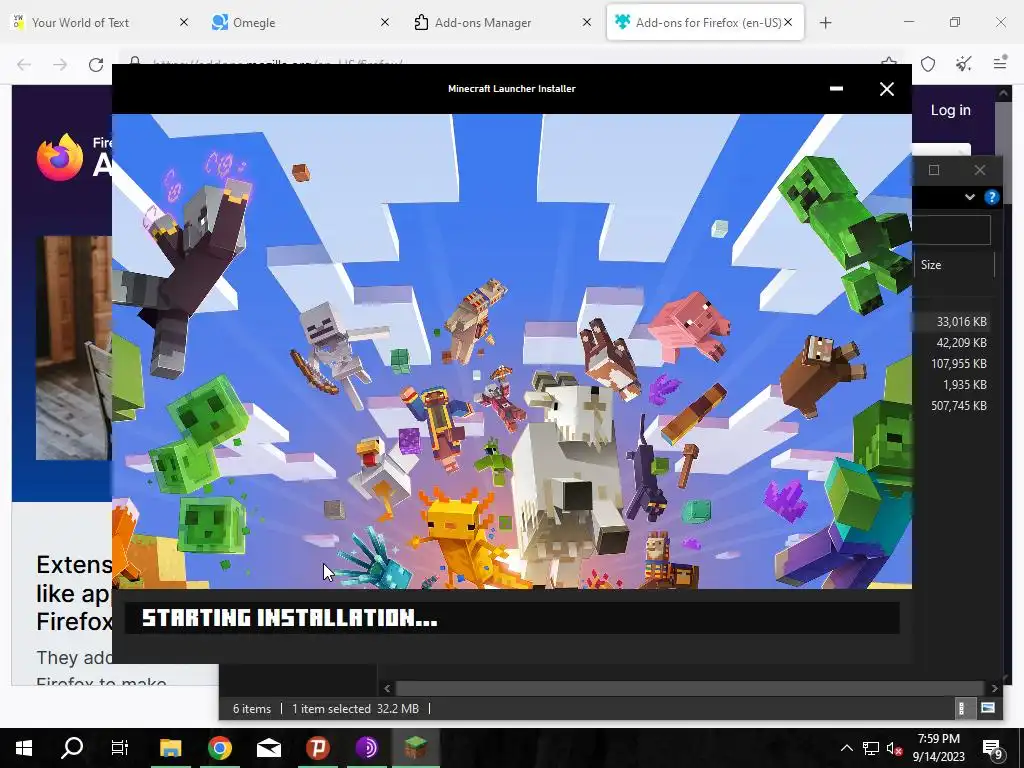Viewport: 1024px width, 768px height.
Task: Click the 1 item selected 32.2 MB text
Action: click(355, 709)
